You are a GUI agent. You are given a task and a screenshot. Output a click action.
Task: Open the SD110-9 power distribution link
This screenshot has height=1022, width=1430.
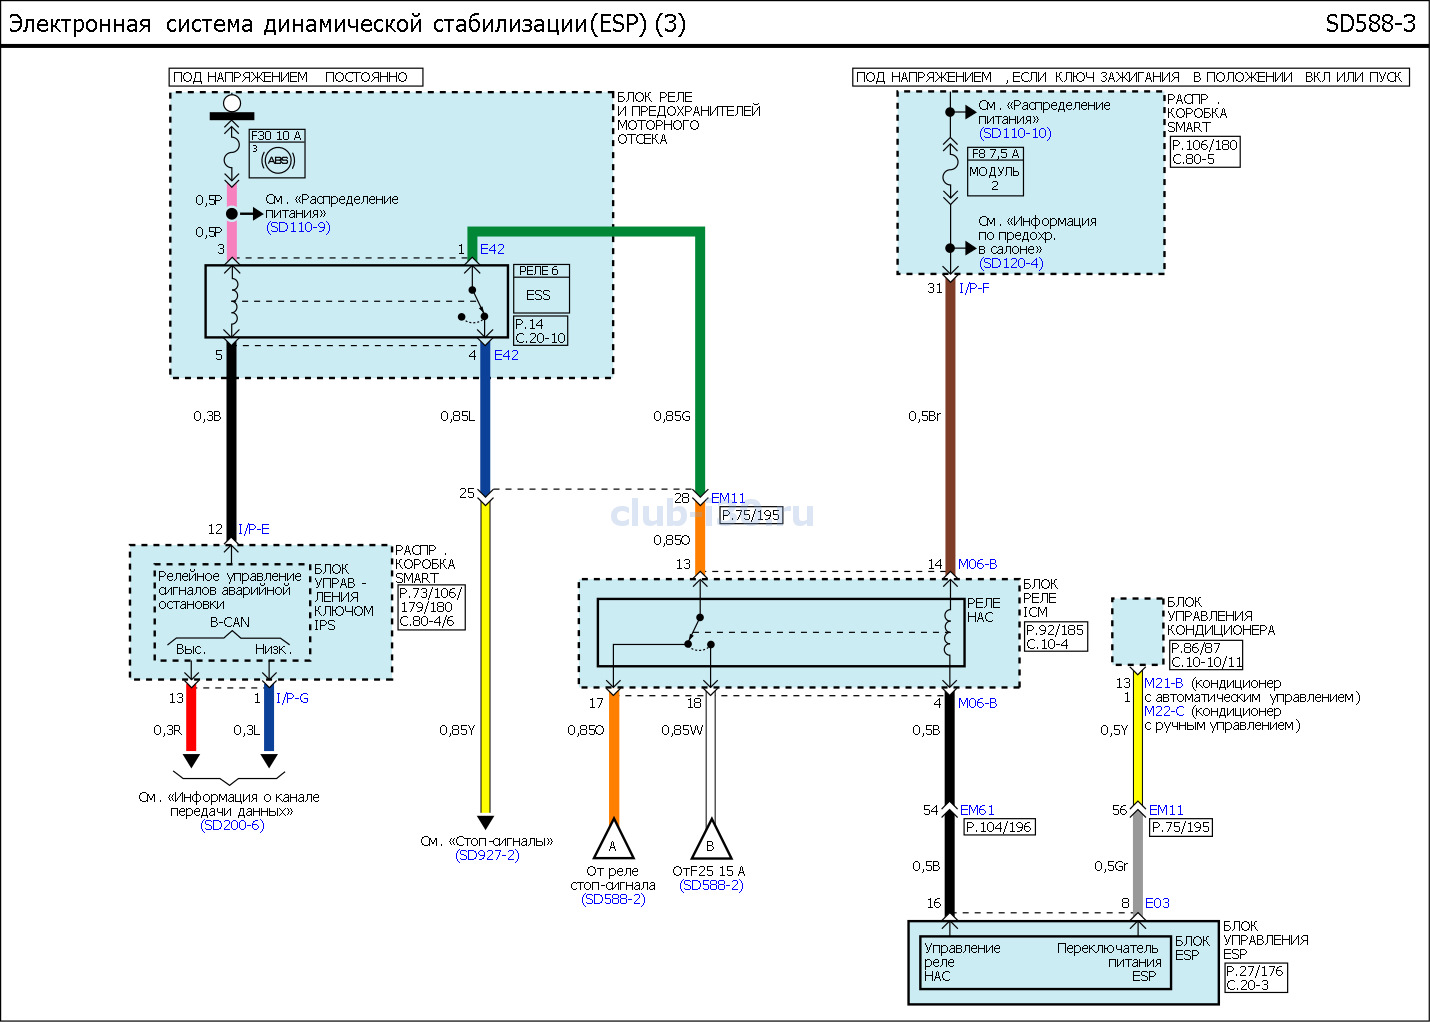pyautogui.click(x=298, y=227)
